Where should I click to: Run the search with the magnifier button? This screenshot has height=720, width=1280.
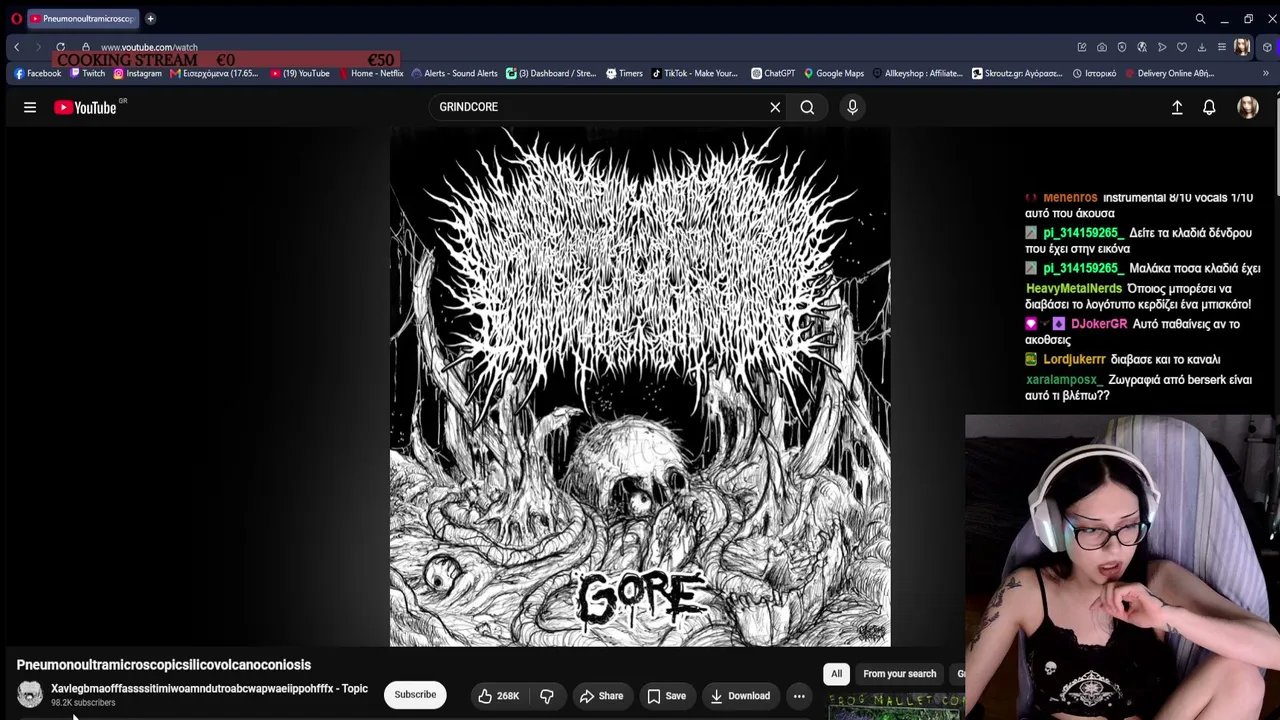click(x=807, y=107)
